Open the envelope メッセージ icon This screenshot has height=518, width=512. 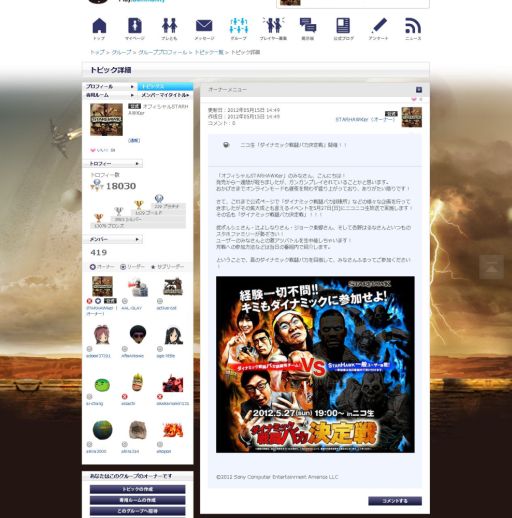tap(204, 26)
